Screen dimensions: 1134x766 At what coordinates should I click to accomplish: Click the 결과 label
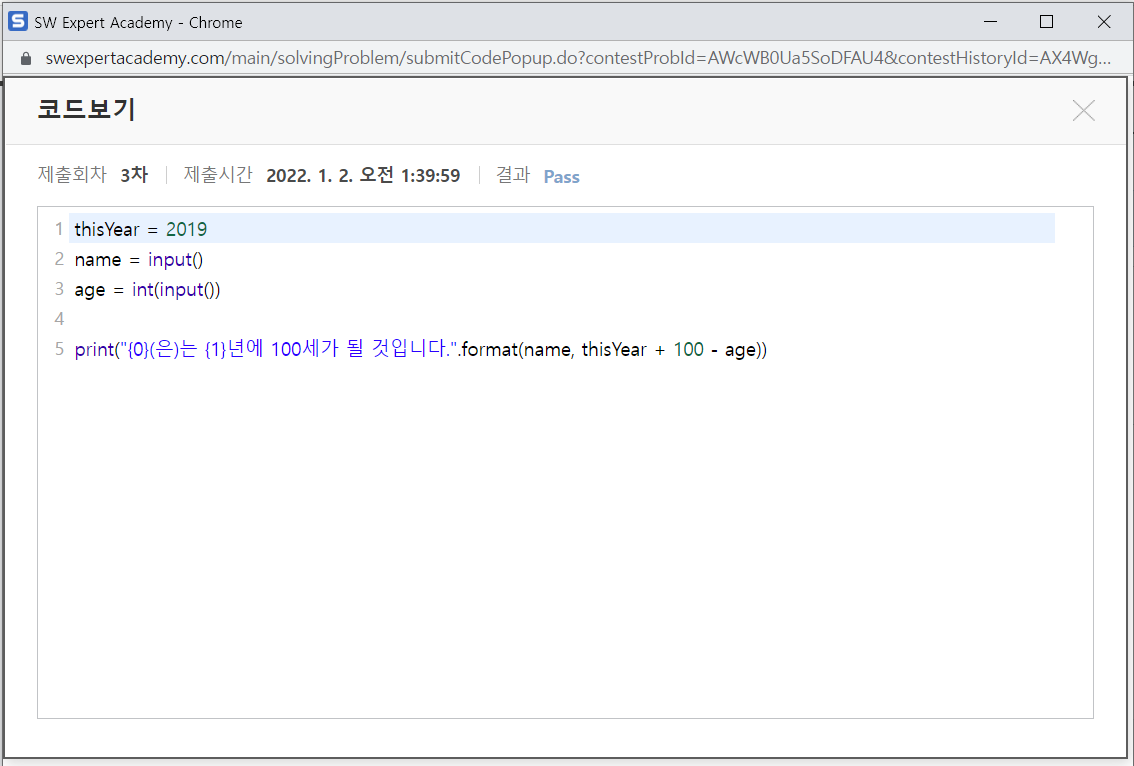pyautogui.click(x=513, y=175)
